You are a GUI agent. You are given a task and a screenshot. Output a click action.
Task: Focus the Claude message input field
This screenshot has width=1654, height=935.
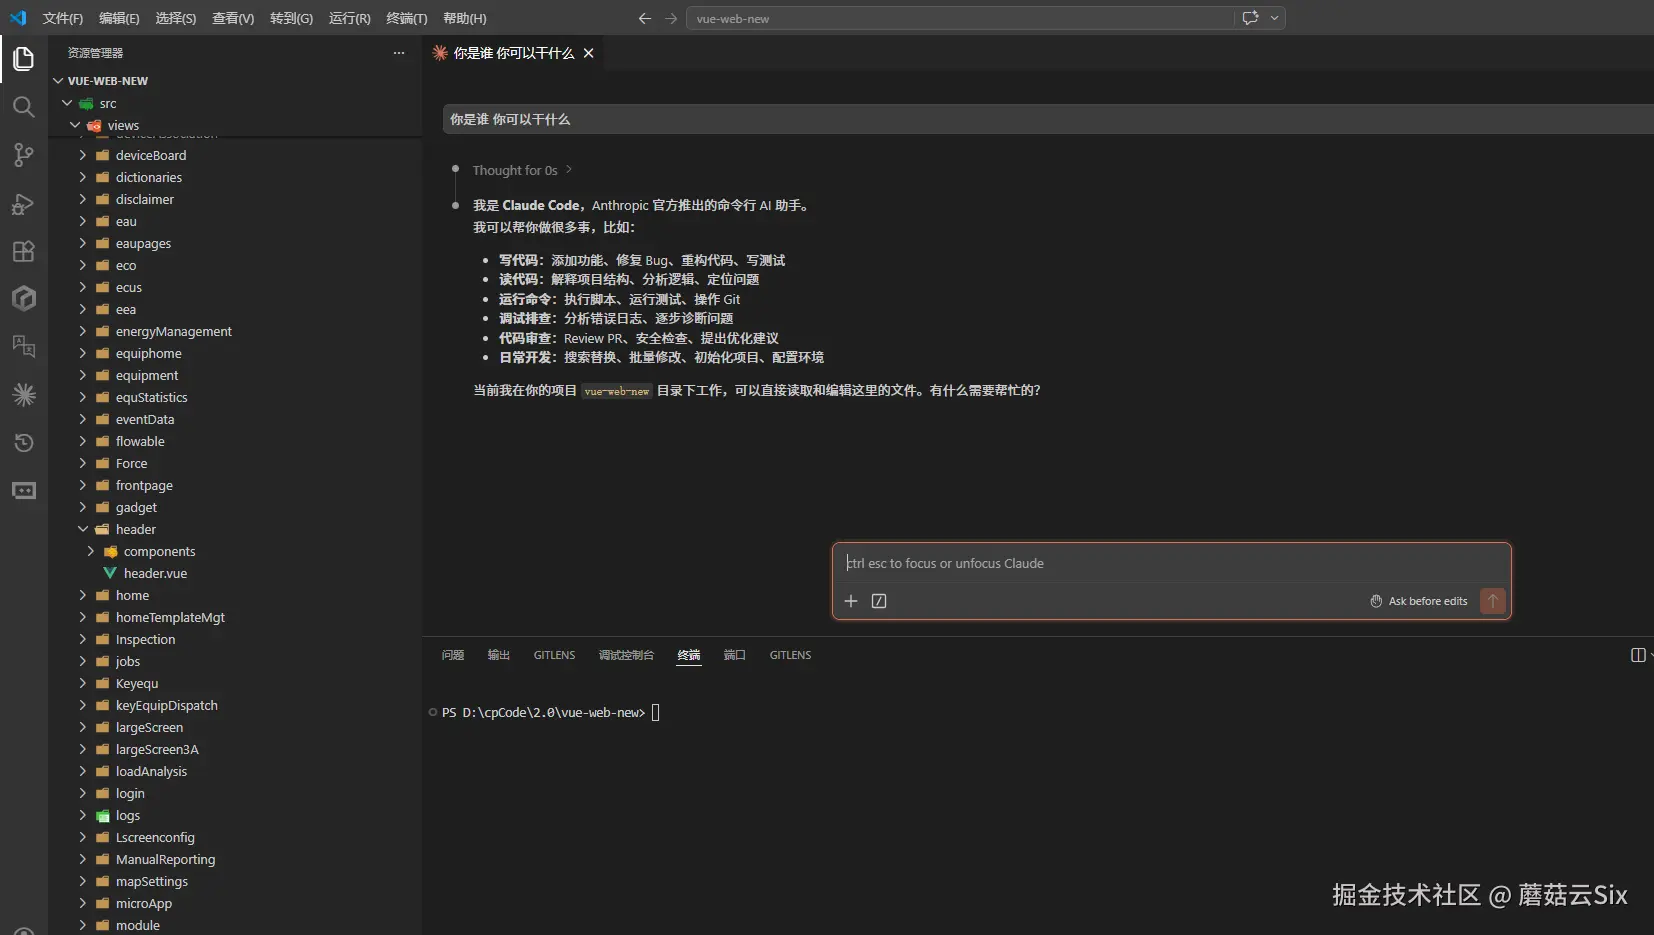[1171, 564]
